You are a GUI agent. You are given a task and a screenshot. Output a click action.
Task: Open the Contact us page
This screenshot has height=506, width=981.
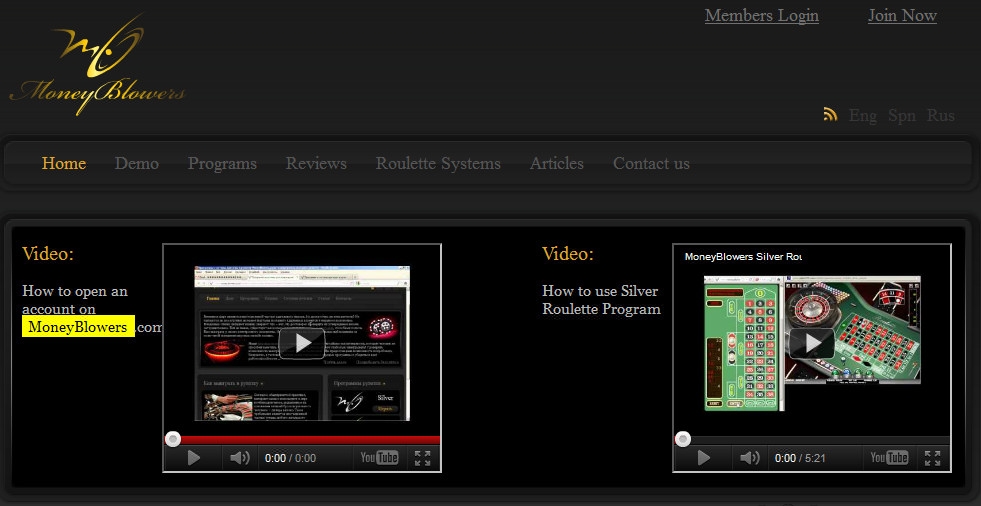[651, 163]
